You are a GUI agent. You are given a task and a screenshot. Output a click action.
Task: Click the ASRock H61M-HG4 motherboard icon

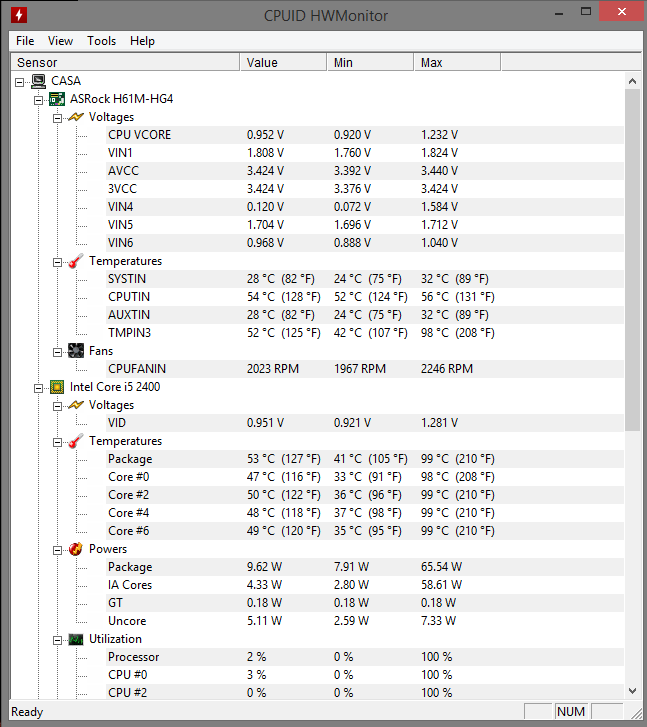57,99
